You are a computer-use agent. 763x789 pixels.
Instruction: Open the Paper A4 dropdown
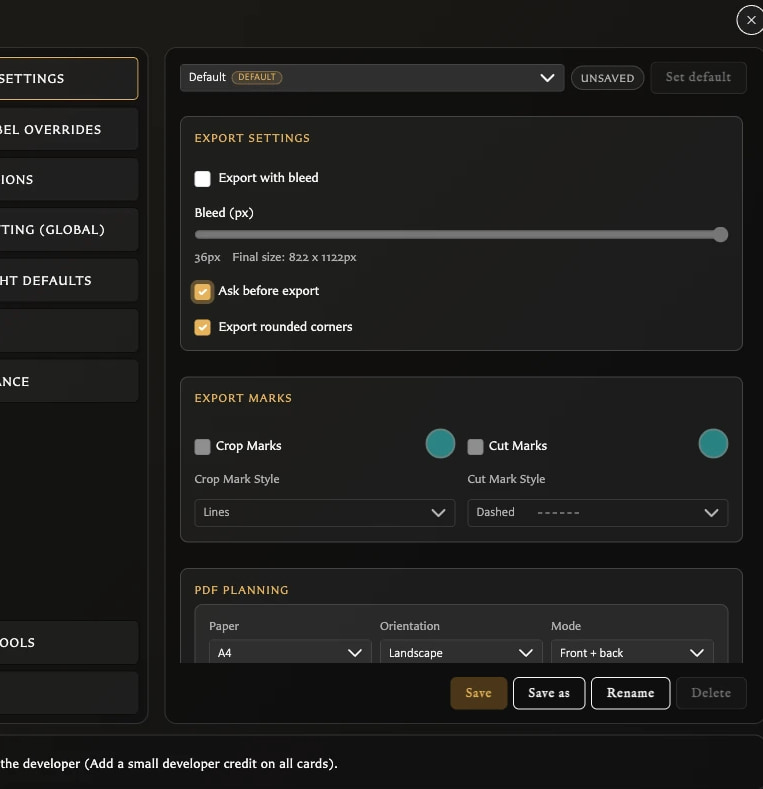[x=290, y=652]
